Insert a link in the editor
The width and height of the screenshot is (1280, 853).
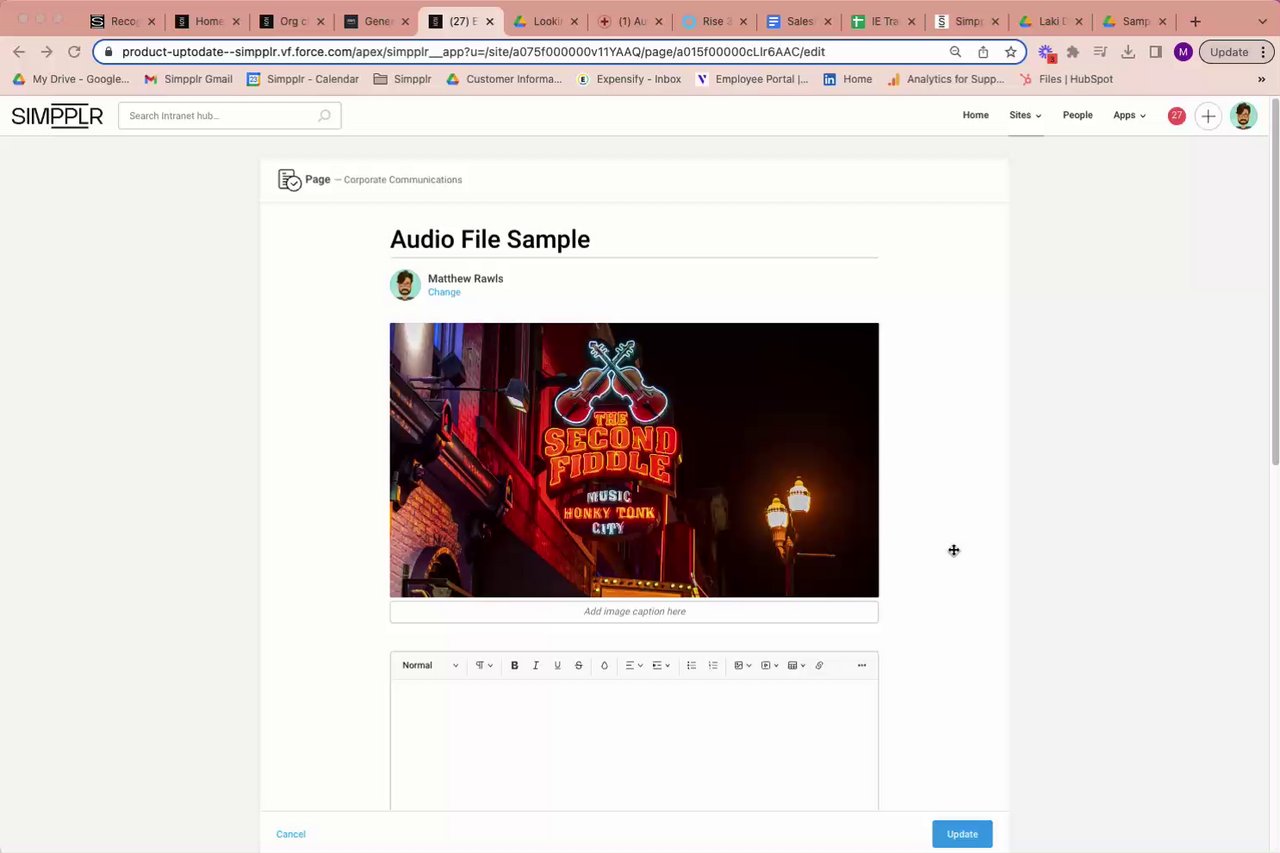tap(819, 665)
